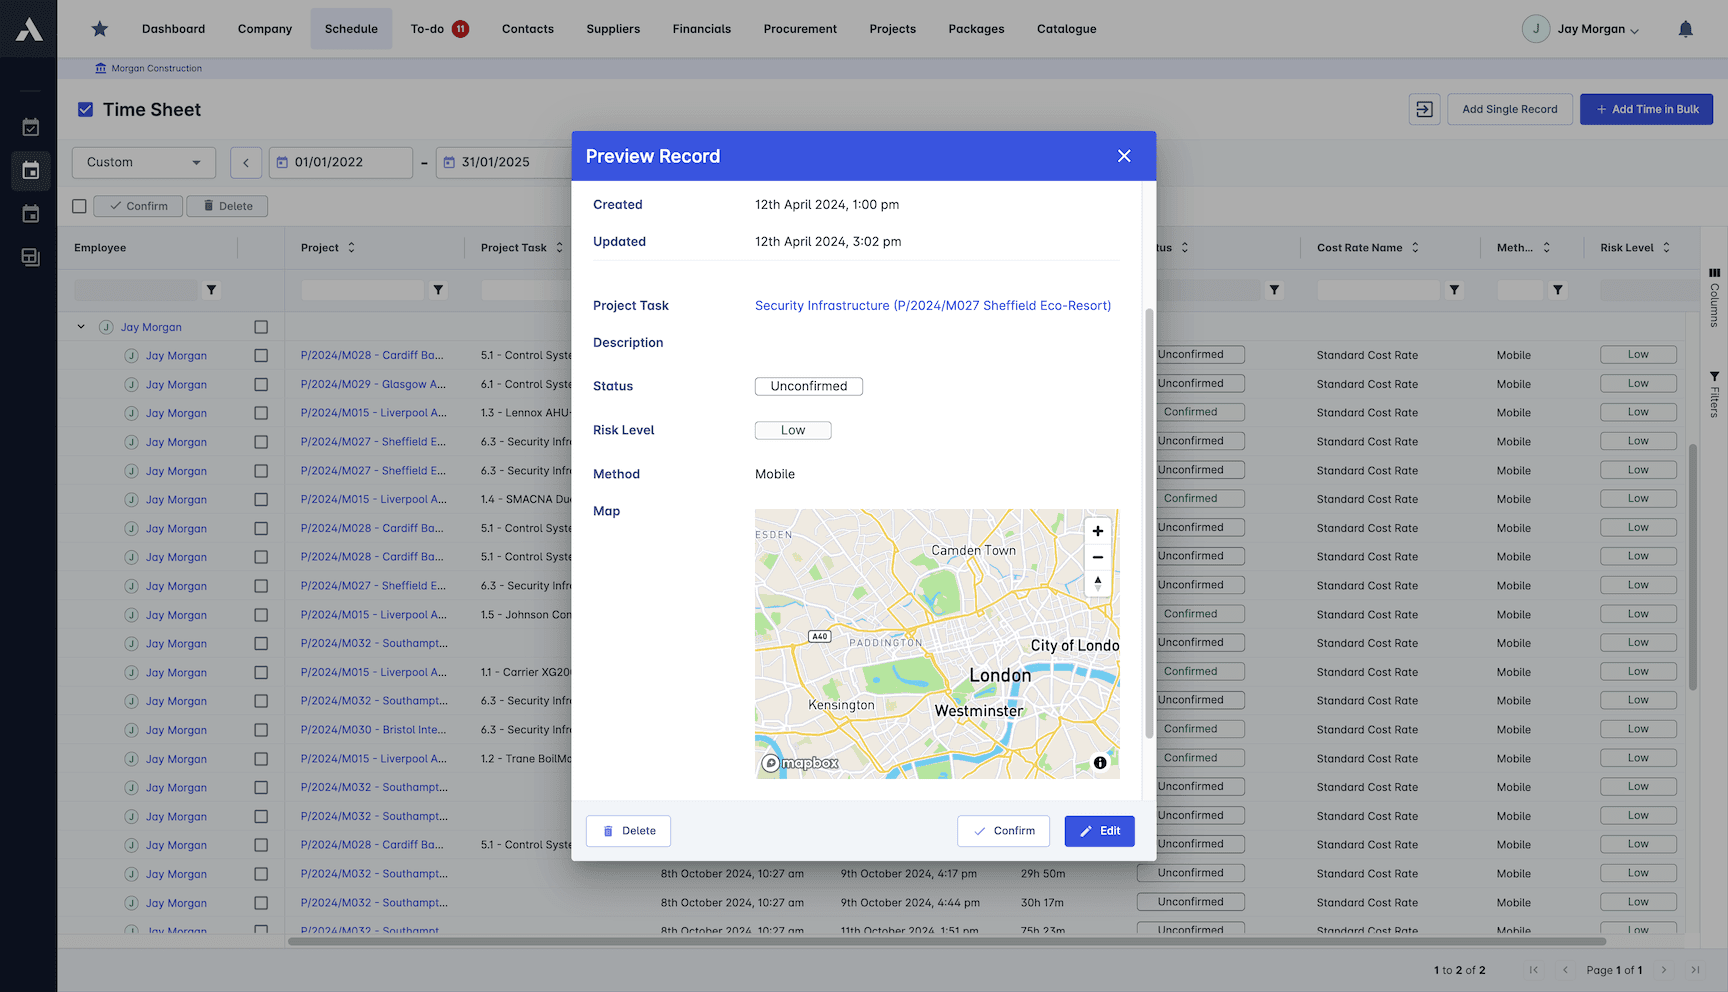Tick the checkbox beside the Time Sheet heading
Image resolution: width=1728 pixels, height=992 pixels.
click(x=86, y=109)
